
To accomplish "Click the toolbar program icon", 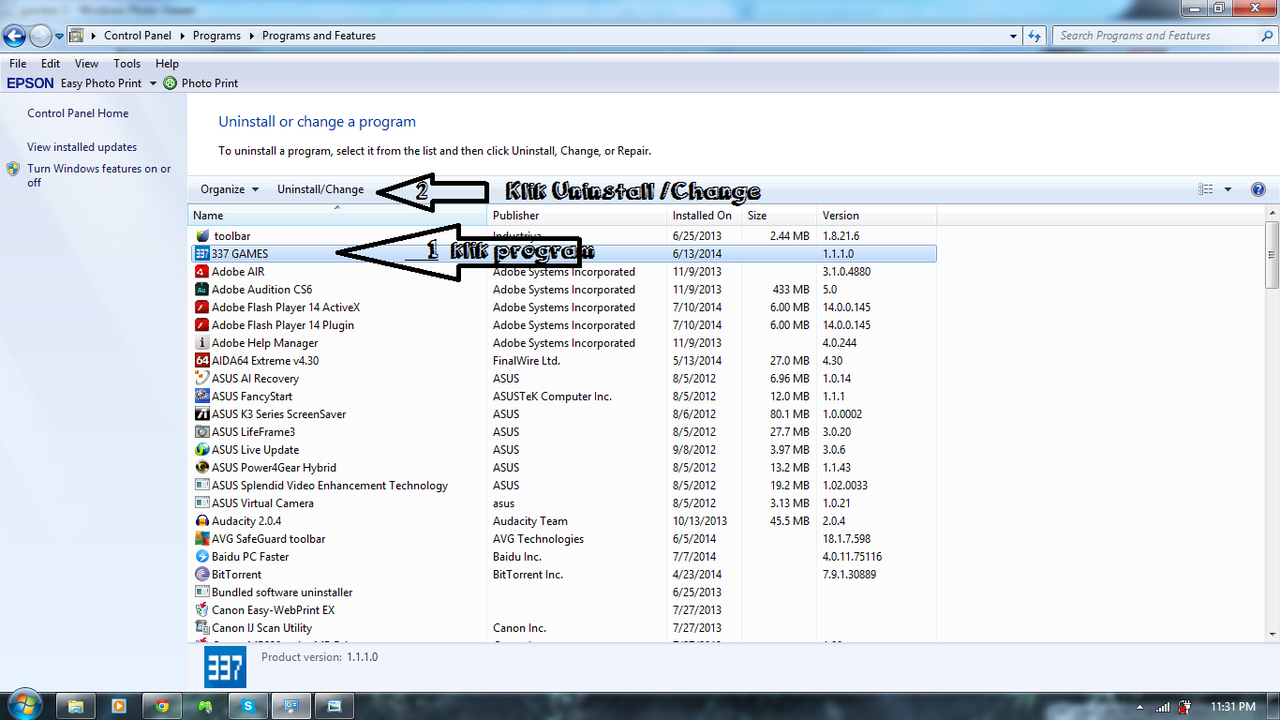I will coord(203,236).
